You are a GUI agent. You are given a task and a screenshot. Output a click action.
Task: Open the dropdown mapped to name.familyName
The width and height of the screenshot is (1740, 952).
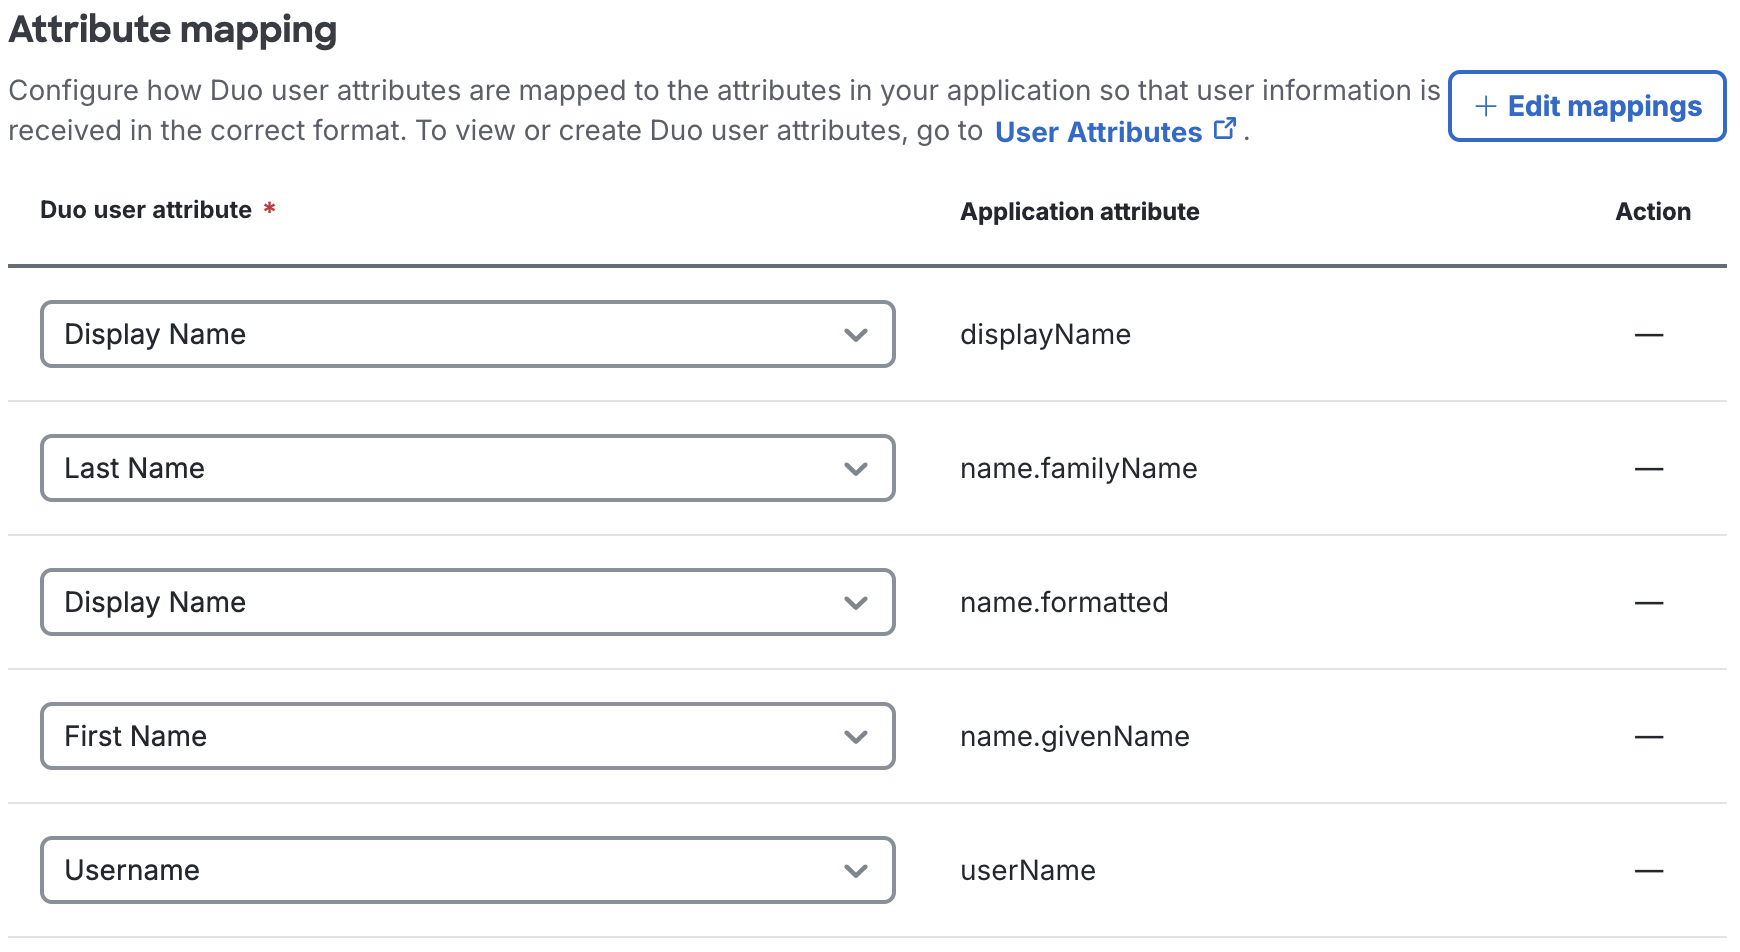coord(466,468)
